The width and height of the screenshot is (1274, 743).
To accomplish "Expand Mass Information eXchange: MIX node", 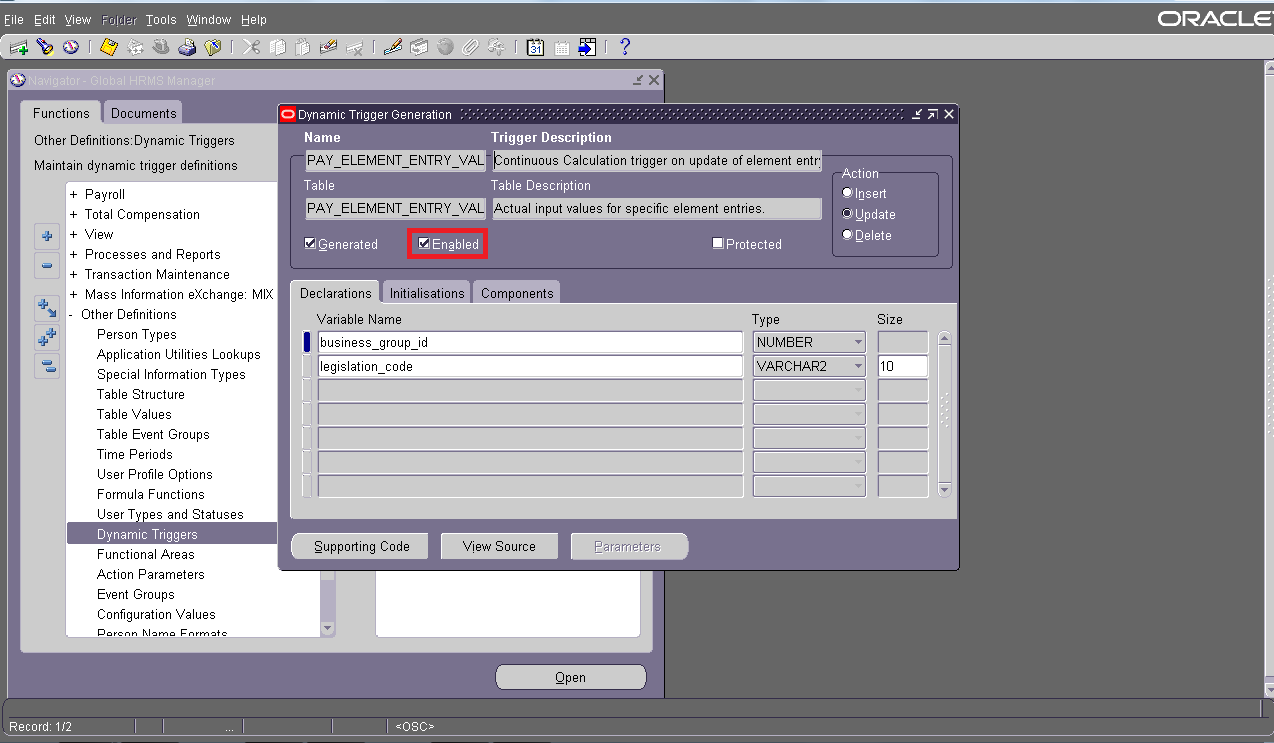I will (x=73, y=294).
